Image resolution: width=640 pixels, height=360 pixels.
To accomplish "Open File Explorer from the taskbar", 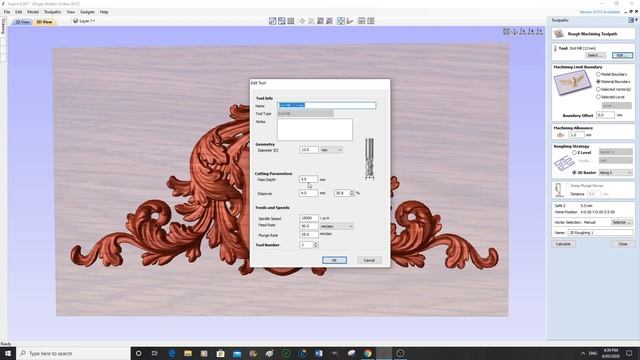I will 188,353.
